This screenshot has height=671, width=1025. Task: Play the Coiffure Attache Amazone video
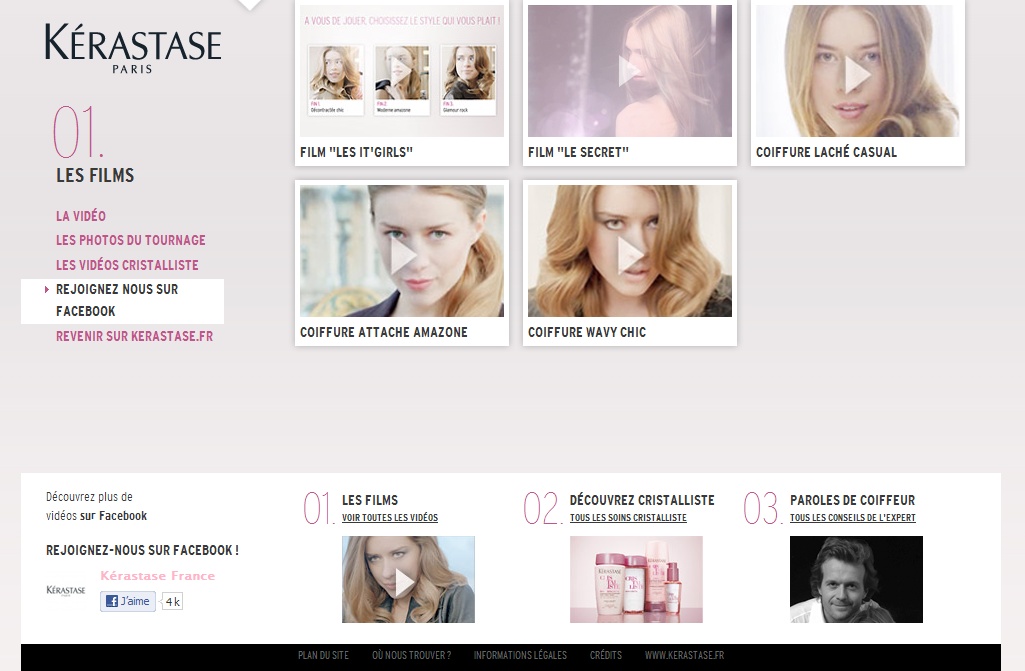tap(401, 251)
